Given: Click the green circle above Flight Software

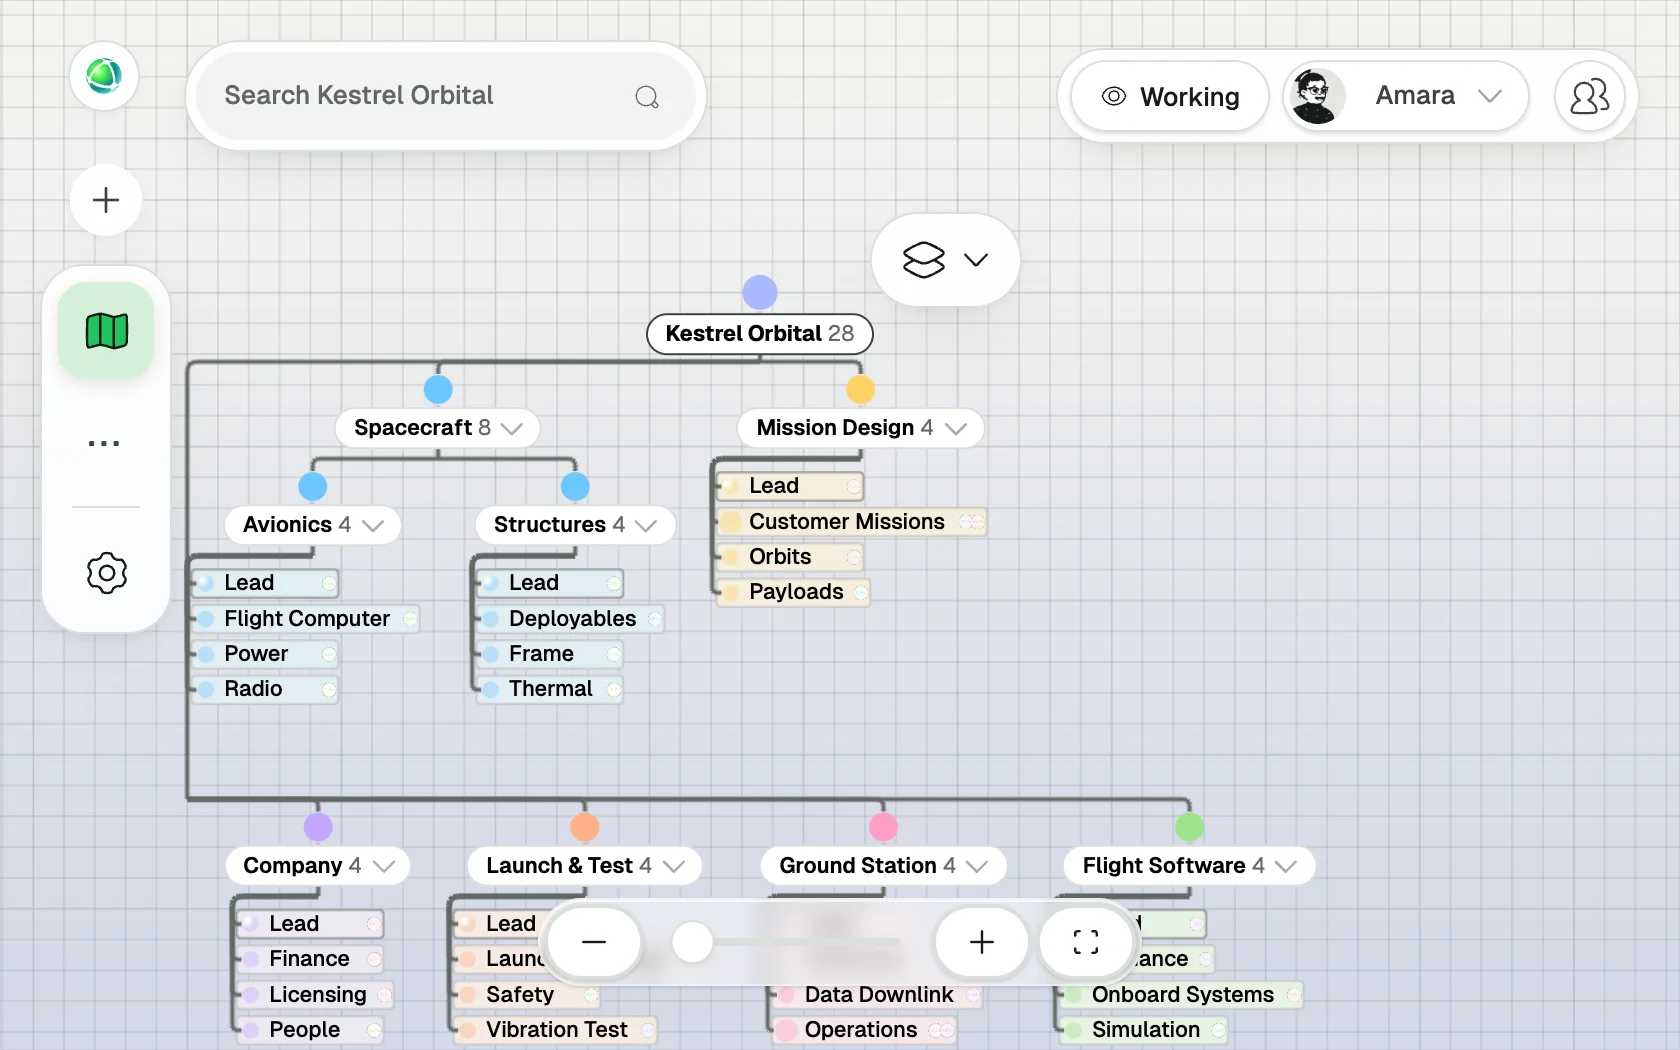Looking at the screenshot, I should point(1190,827).
